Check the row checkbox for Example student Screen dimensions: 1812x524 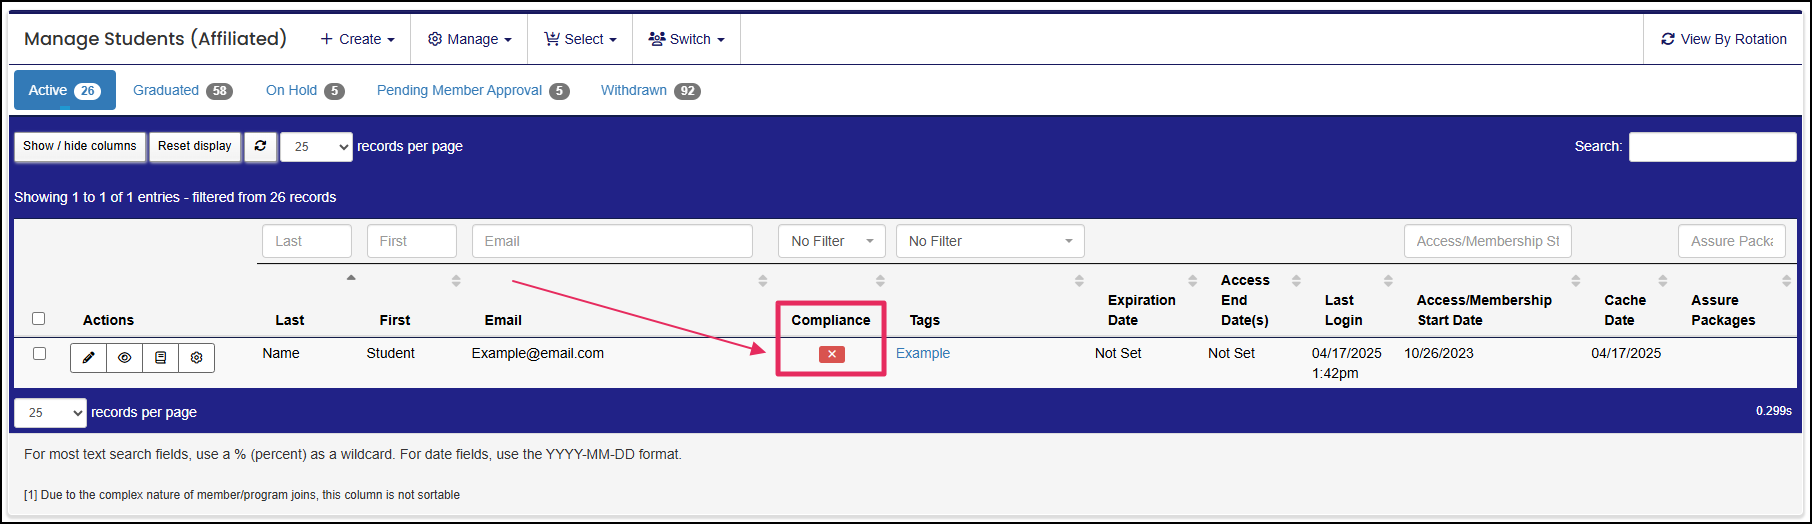[39, 353]
